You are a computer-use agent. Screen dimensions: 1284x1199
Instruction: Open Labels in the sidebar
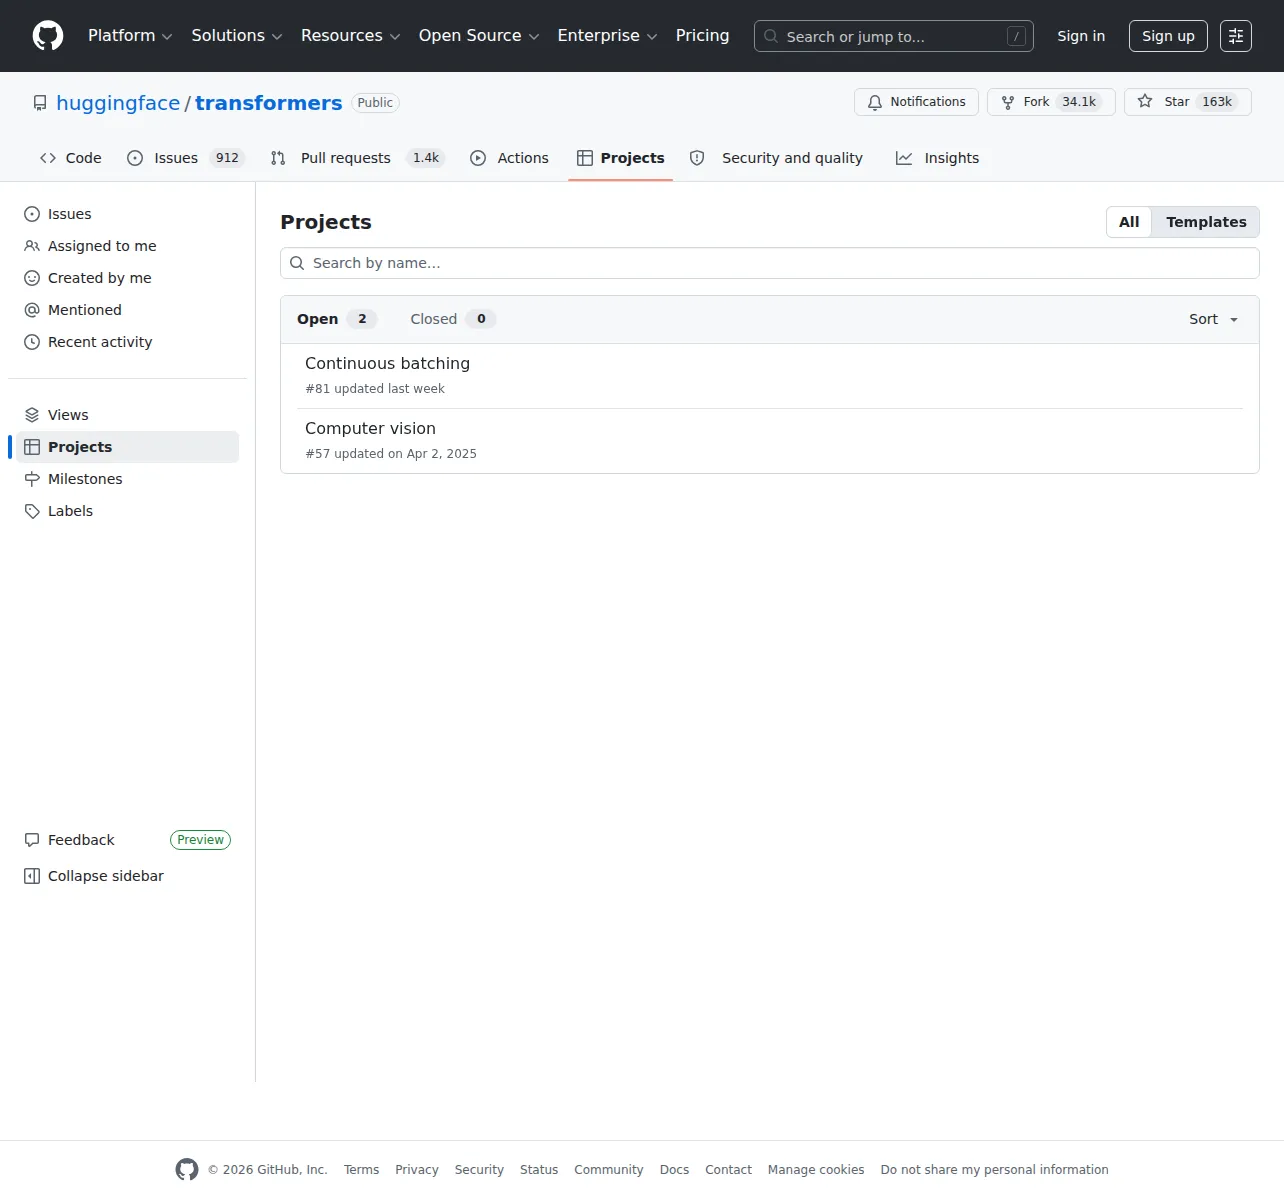click(127, 511)
